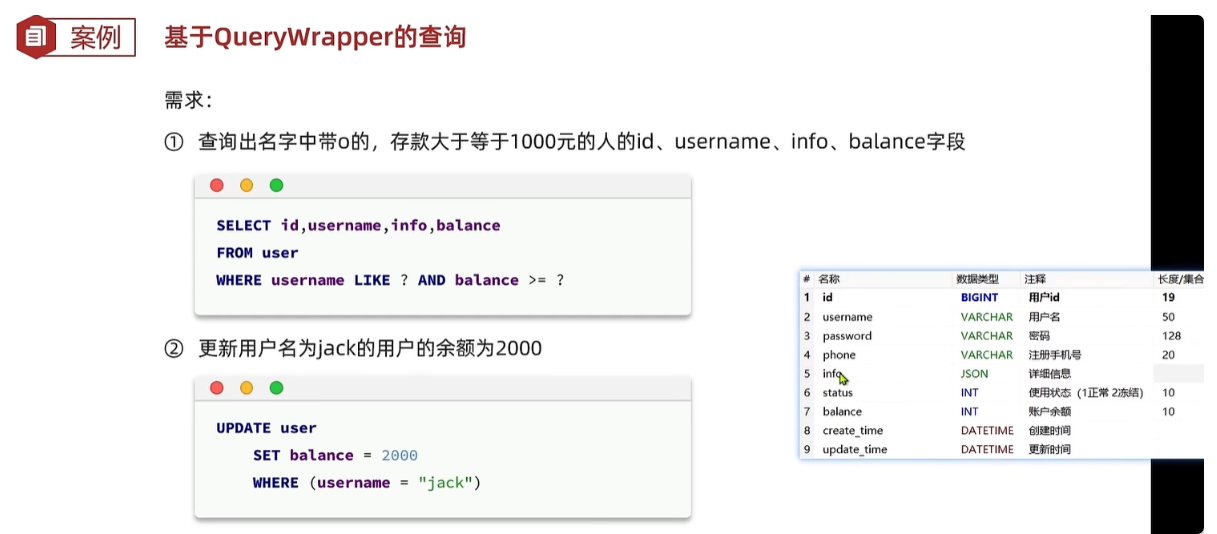Click the 基于QueryWrapper的查询 title
This screenshot has height=534, width=1217.
pos(315,37)
